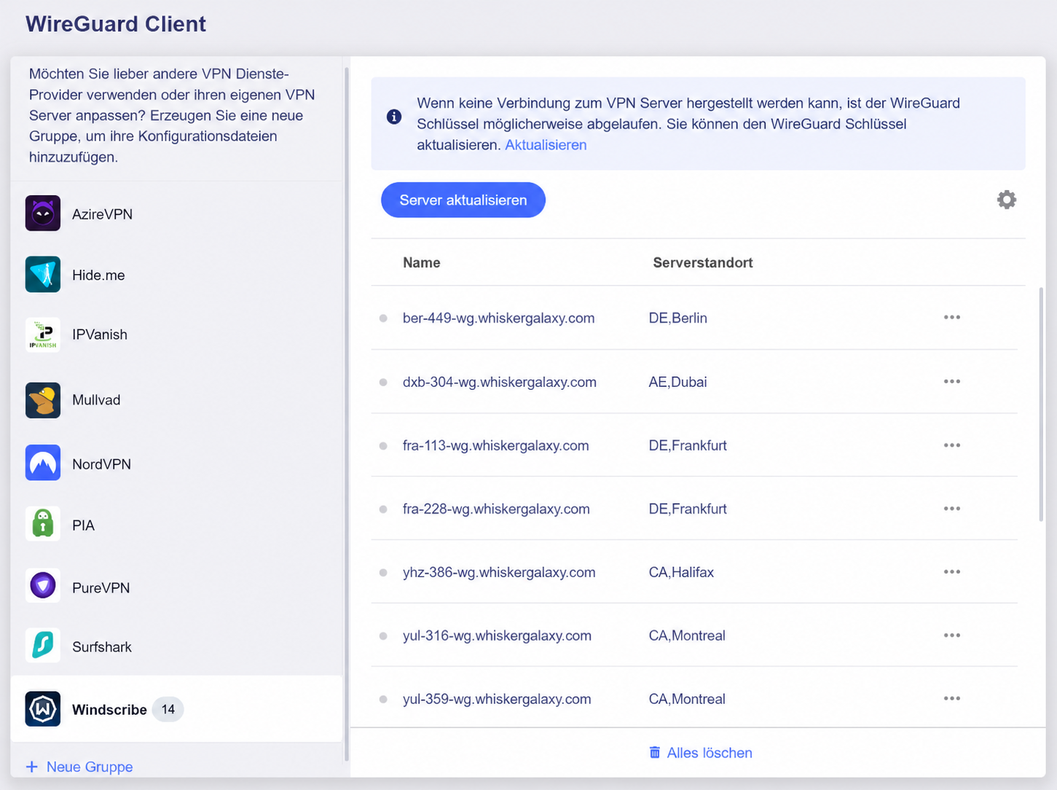The height and width of the screenshot is (790, 1057).
Task: Open more options for yul-359-wg server
Action: pyautogui.click(x=952, y=698)
